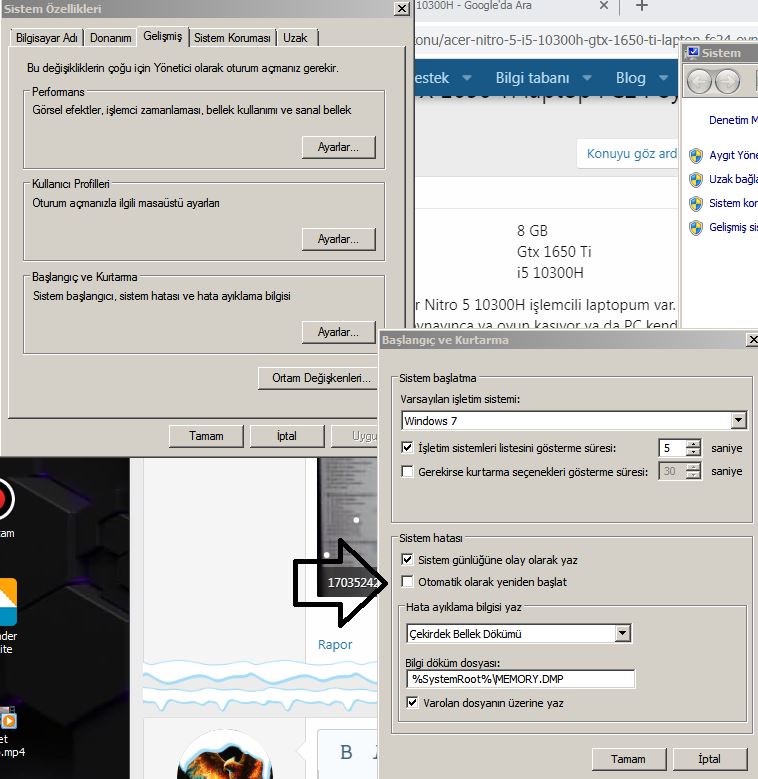Click the Sistem koruması shield icon
Image resolution: width=758 pixels, height=779 pixels.
point(696,203)
